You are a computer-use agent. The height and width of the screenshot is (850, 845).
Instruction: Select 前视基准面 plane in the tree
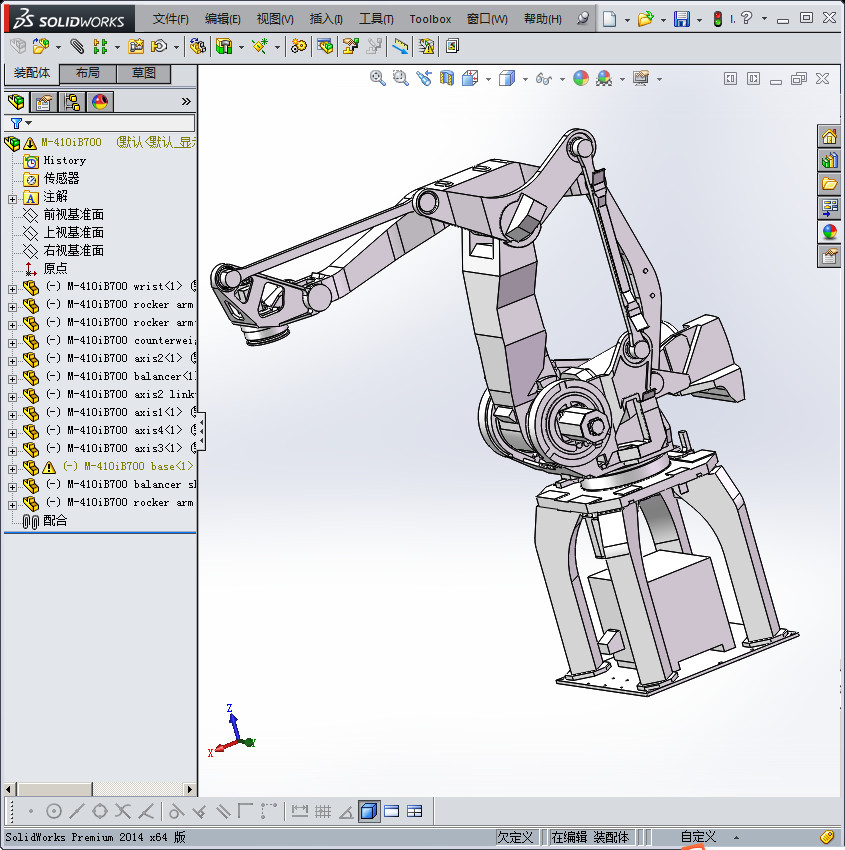point(73,215)
